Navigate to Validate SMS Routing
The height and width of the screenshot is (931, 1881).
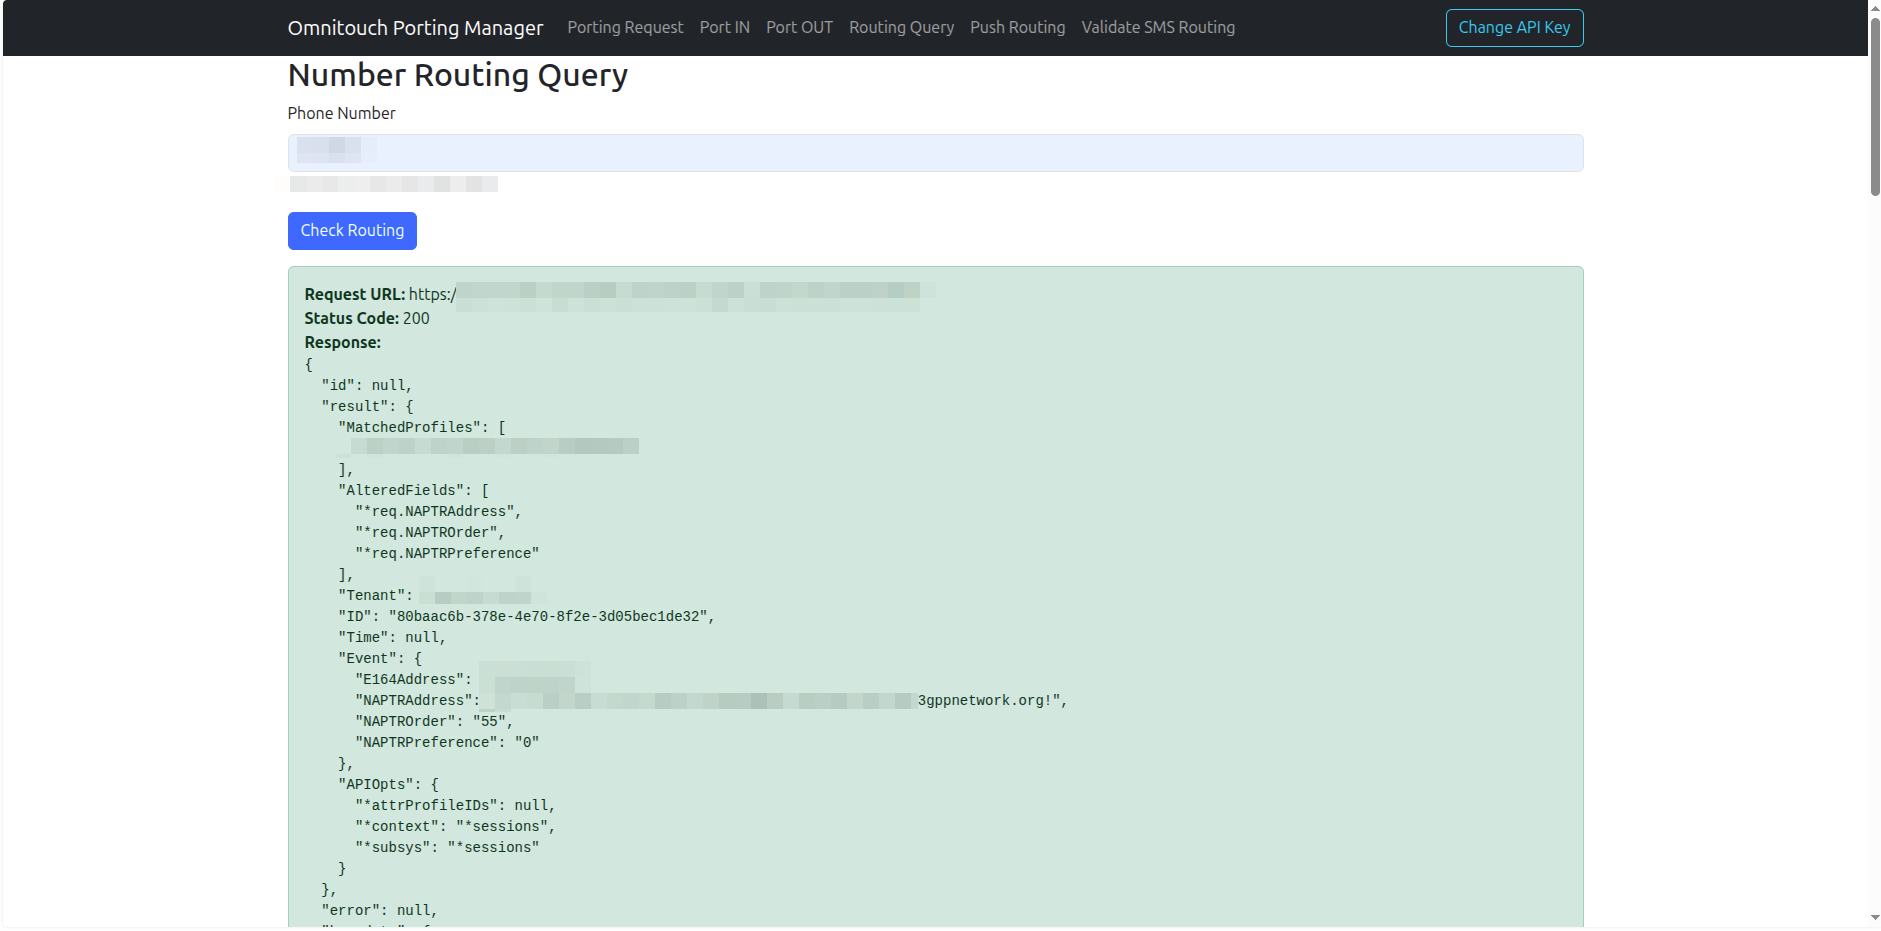(x=1158, y=28)
